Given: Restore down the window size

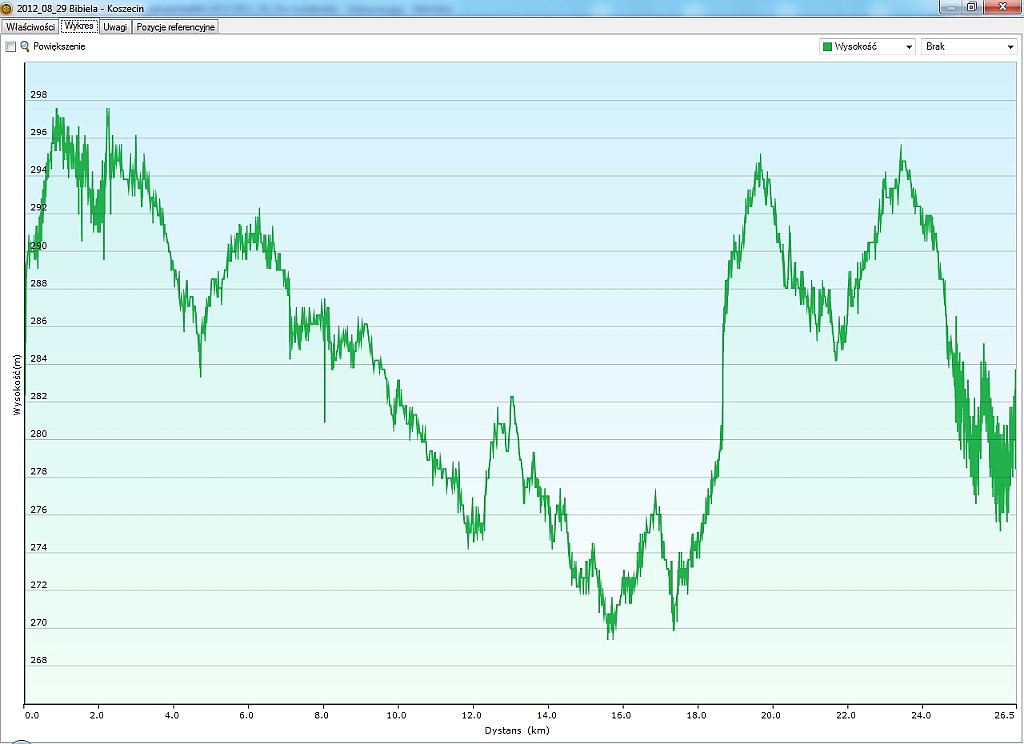Looking at the screenshot, I should coord(971,6).
